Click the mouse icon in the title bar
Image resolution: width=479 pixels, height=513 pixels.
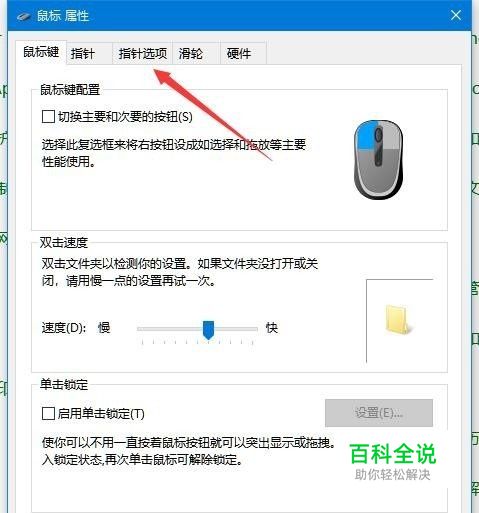pyautogui.click(x=23, y=16)
